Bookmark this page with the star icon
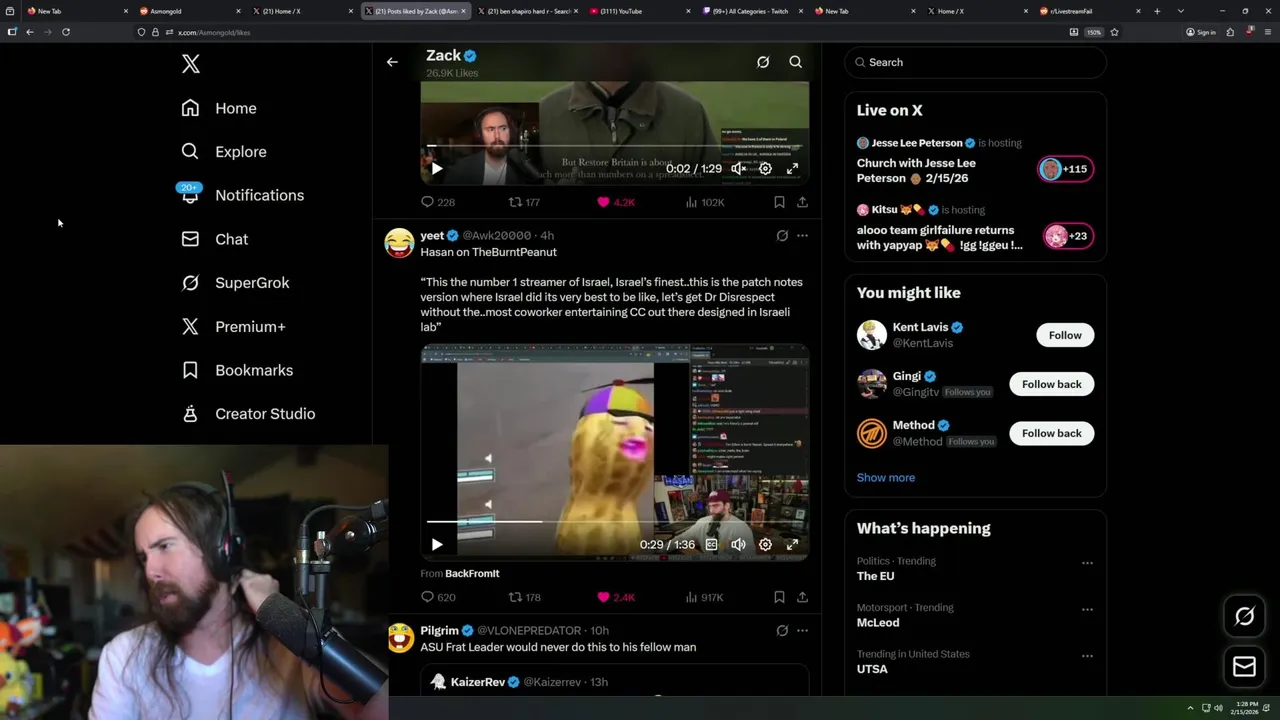Image resolution: width=1280 pixels, height=720 pixels. (1114, 32)
